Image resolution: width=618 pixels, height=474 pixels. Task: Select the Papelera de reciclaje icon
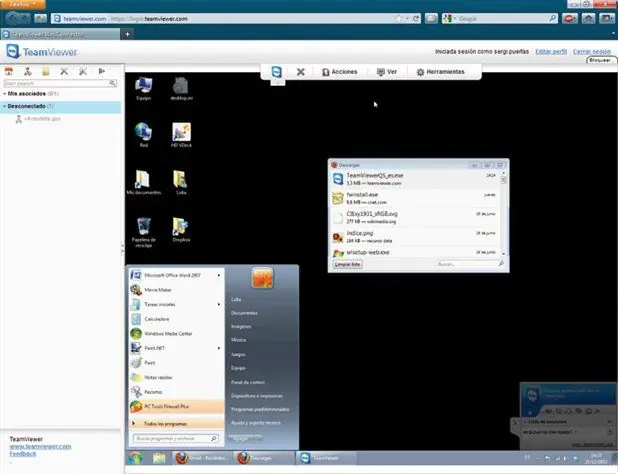pos(143,232)
